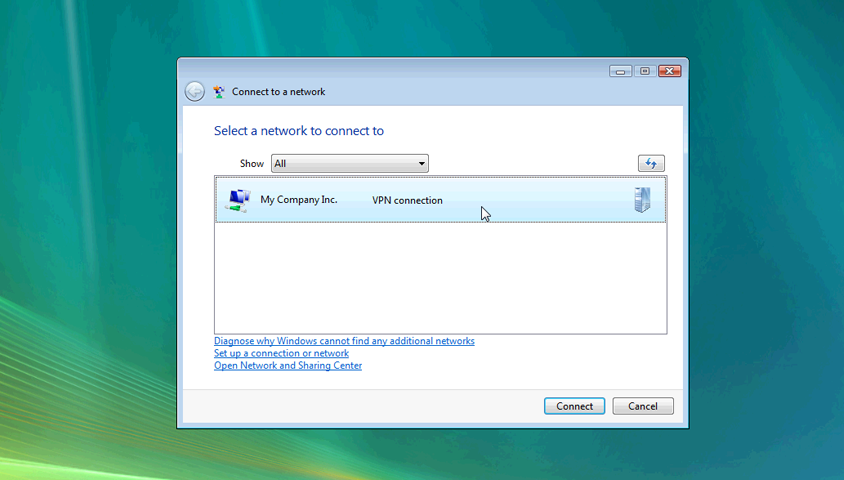Click empty area in the network list
This screenshot has width=844, height=480.
tap(440, 280)
